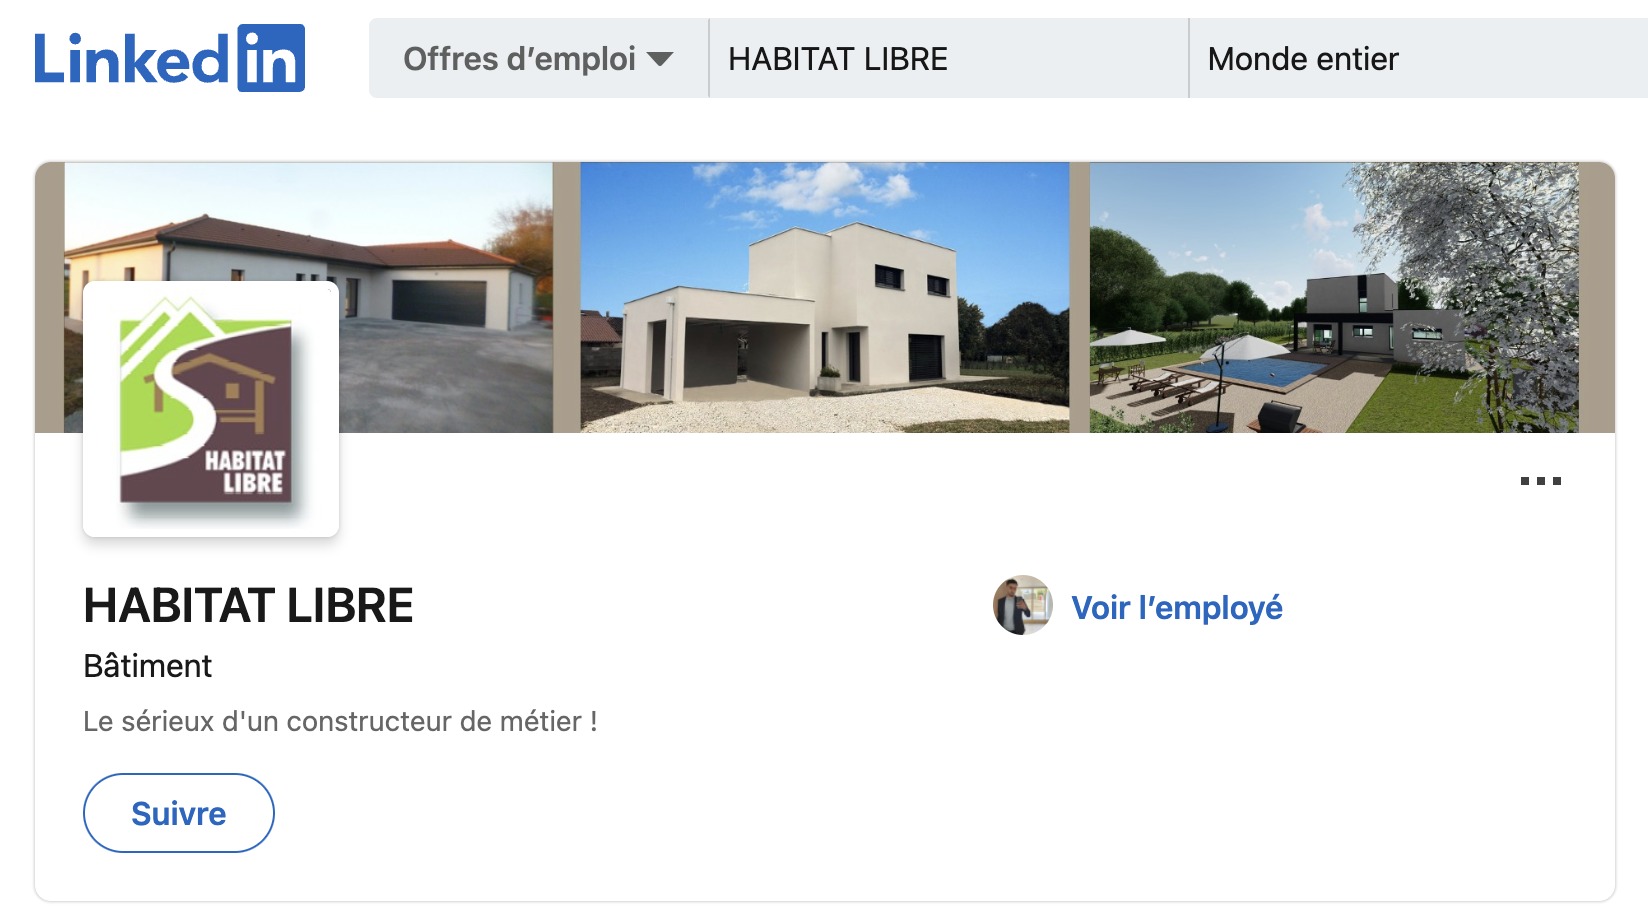This screenshot has height=914, width=1648.
Task: Click the Habitat Libre company logo
Action: click(x=211, y=409)
